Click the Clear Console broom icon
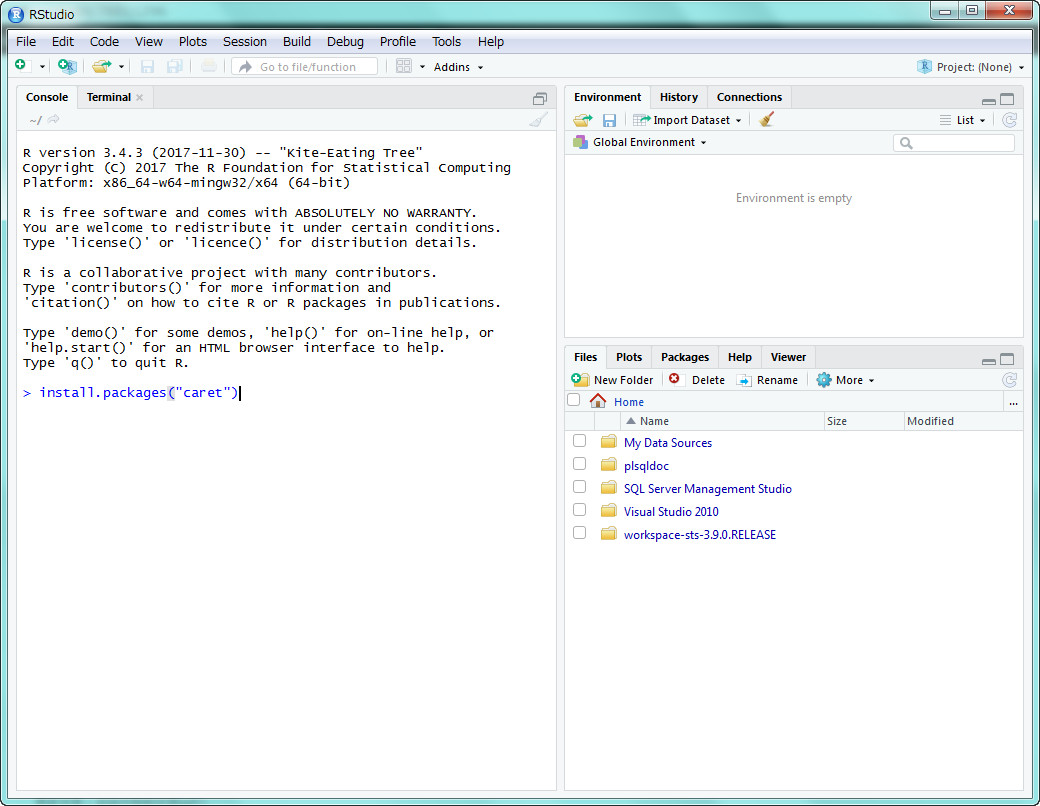The image size is (1040, 806). pos(539,119)
